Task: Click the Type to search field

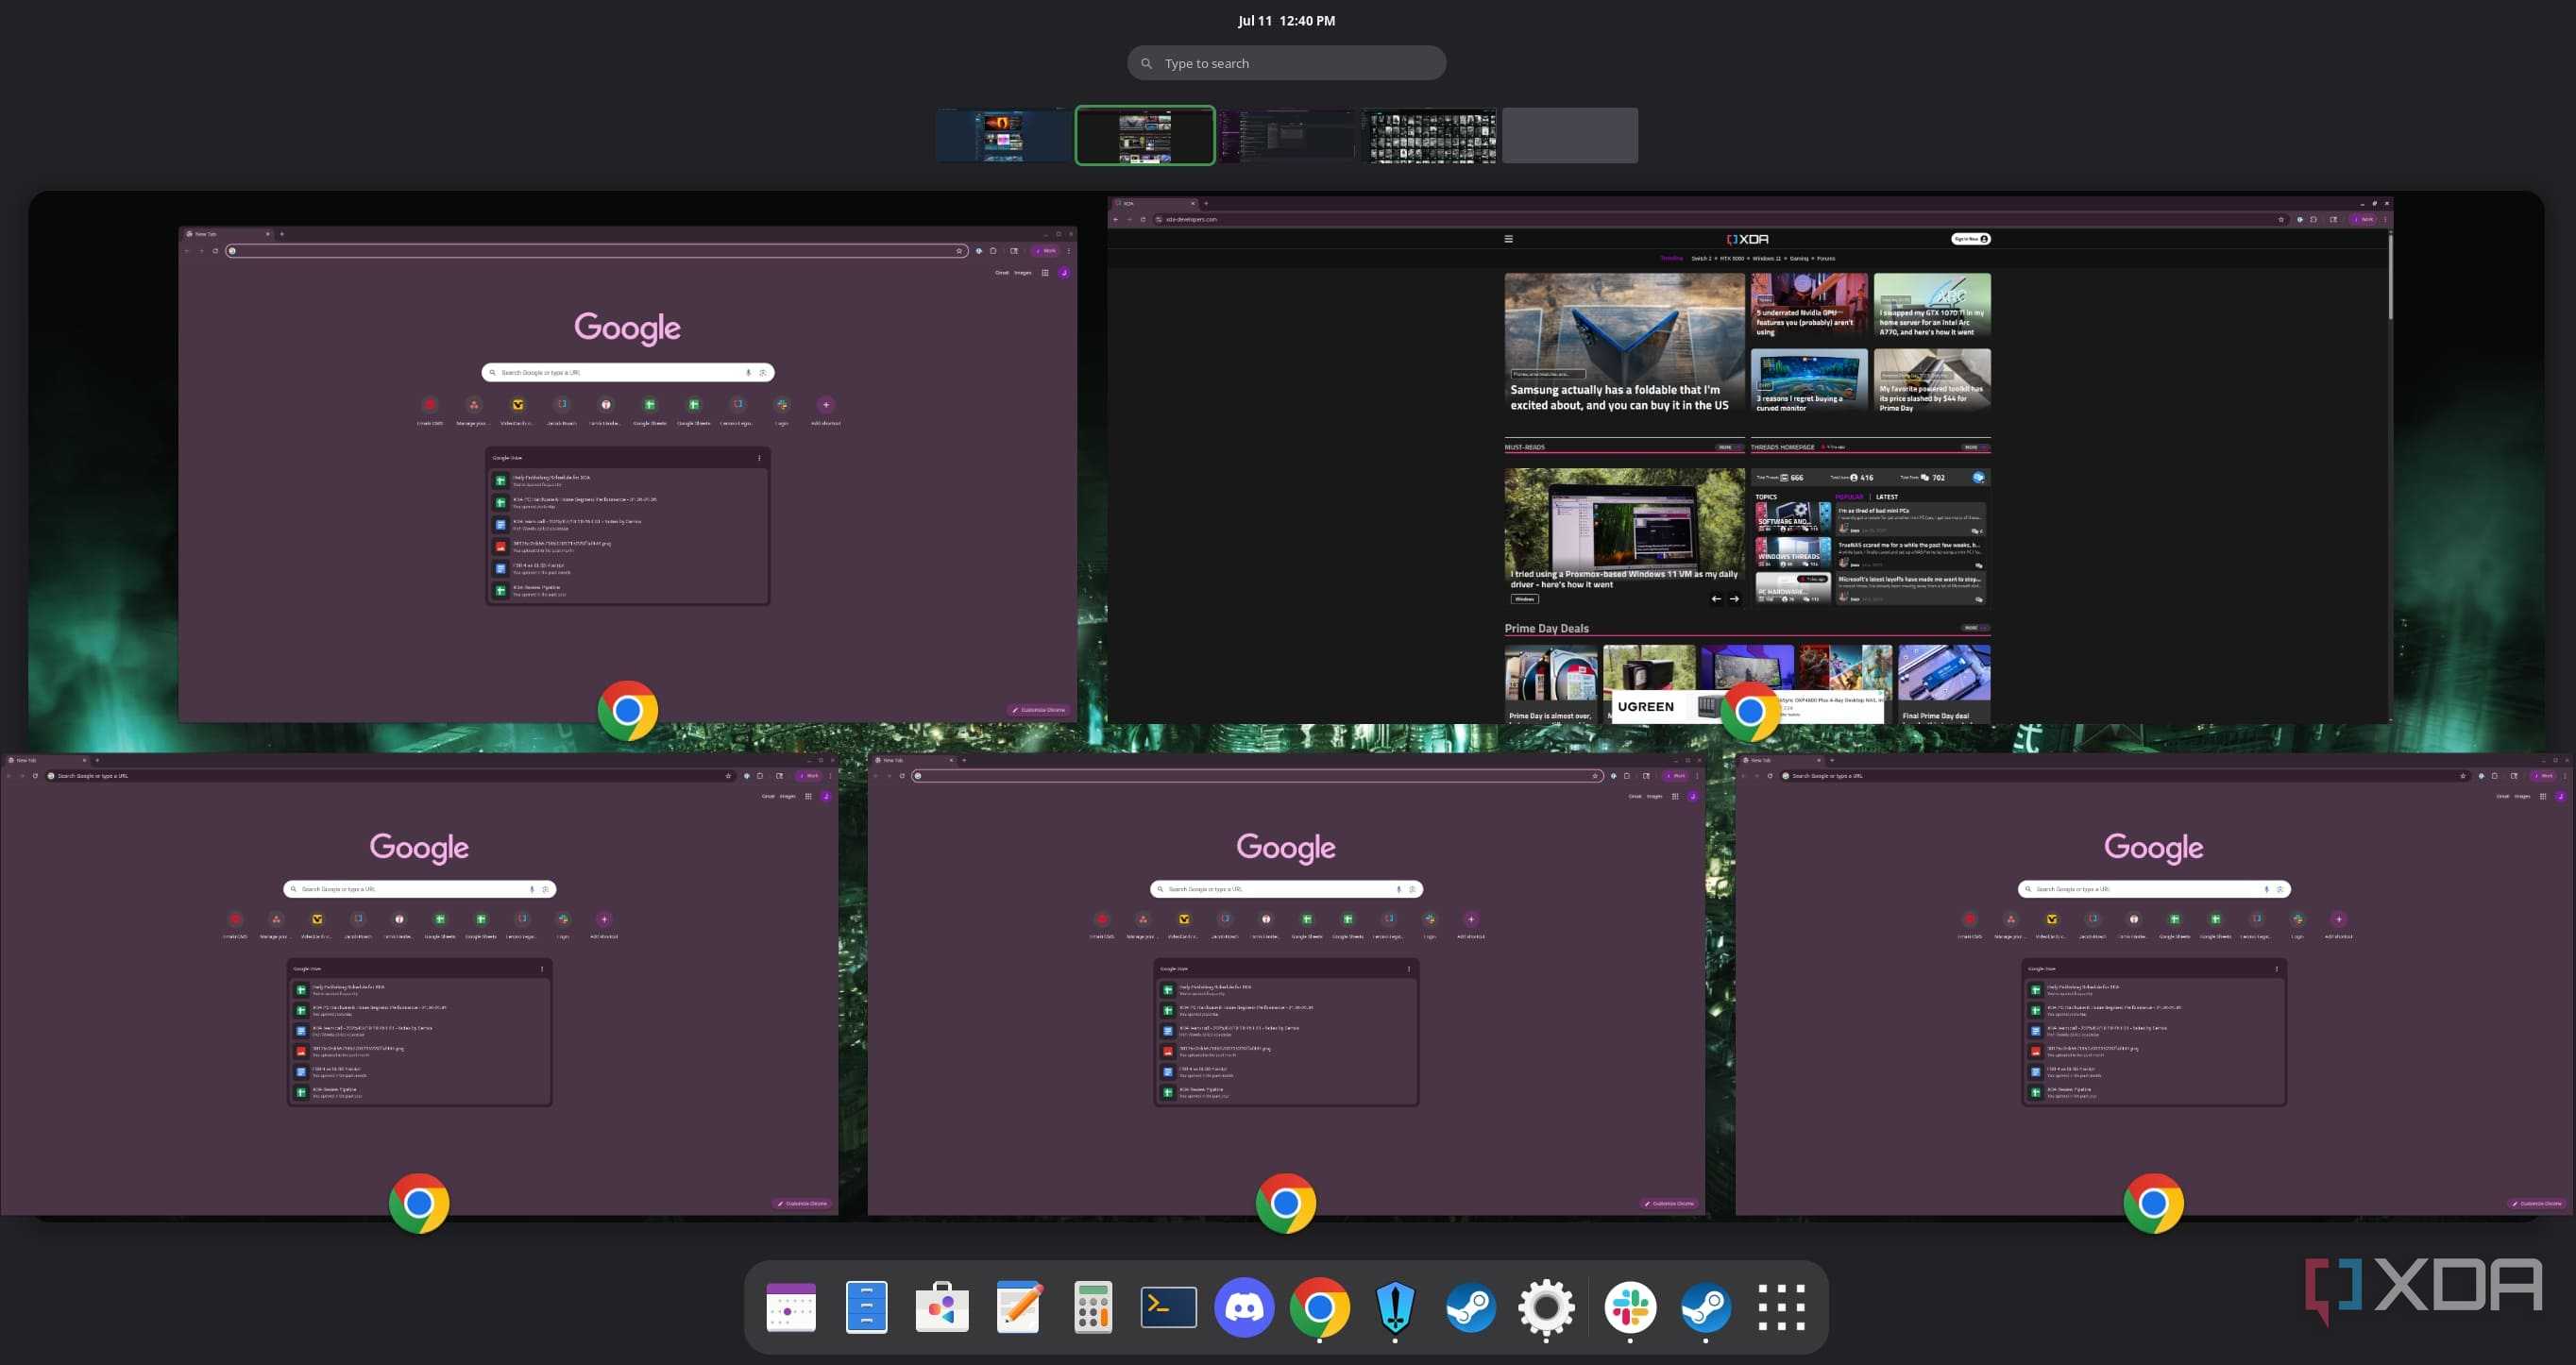Action: tap(1286, 63)
